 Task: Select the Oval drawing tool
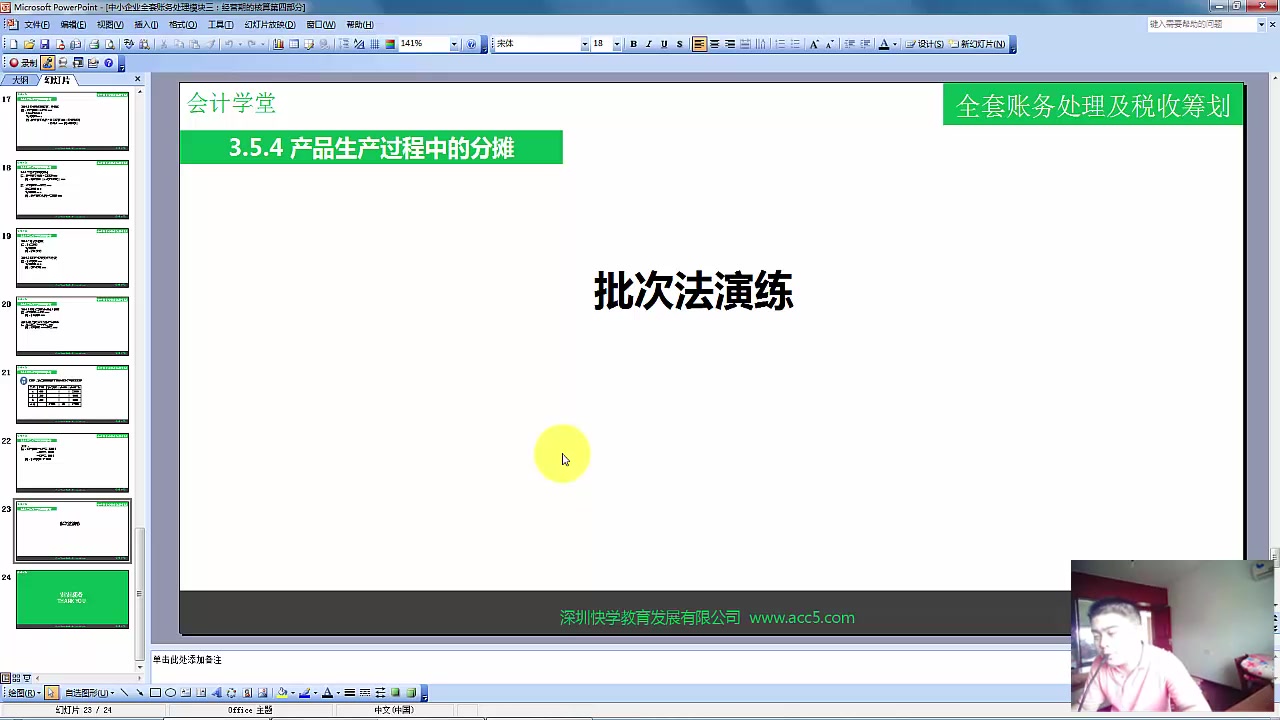[169, 692]
